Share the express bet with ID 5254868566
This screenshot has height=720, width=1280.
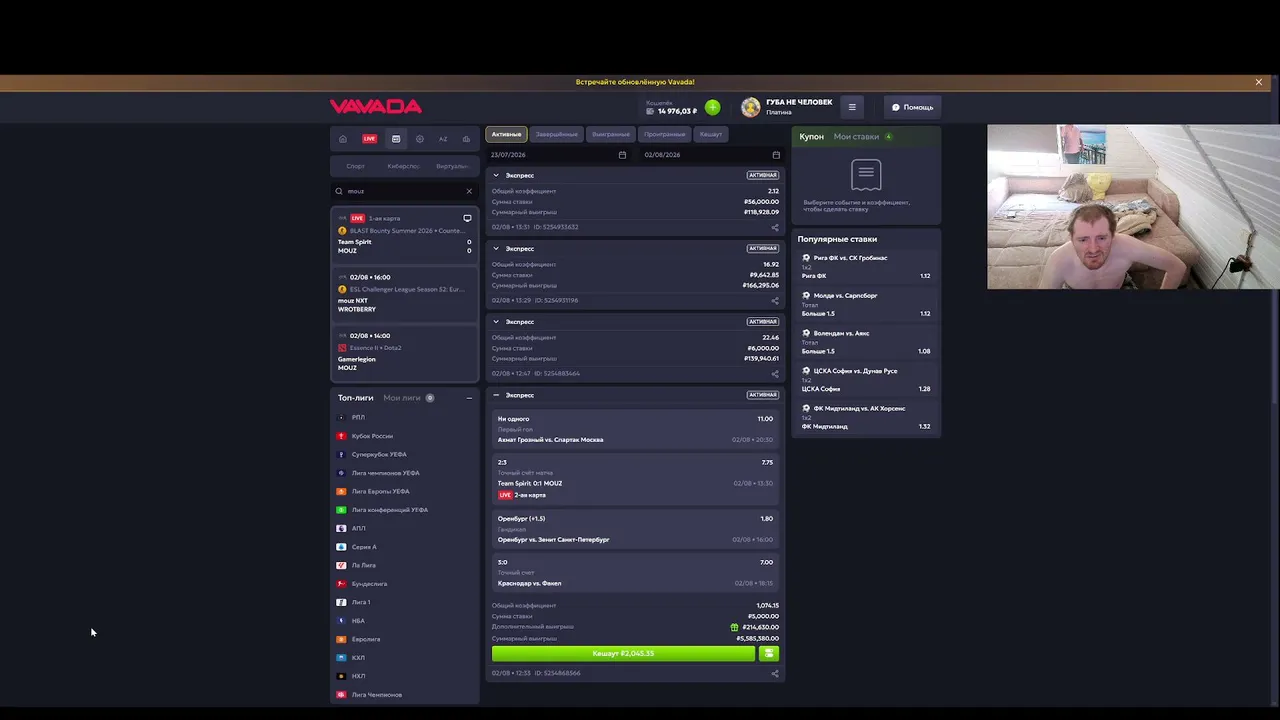(774, 673)
